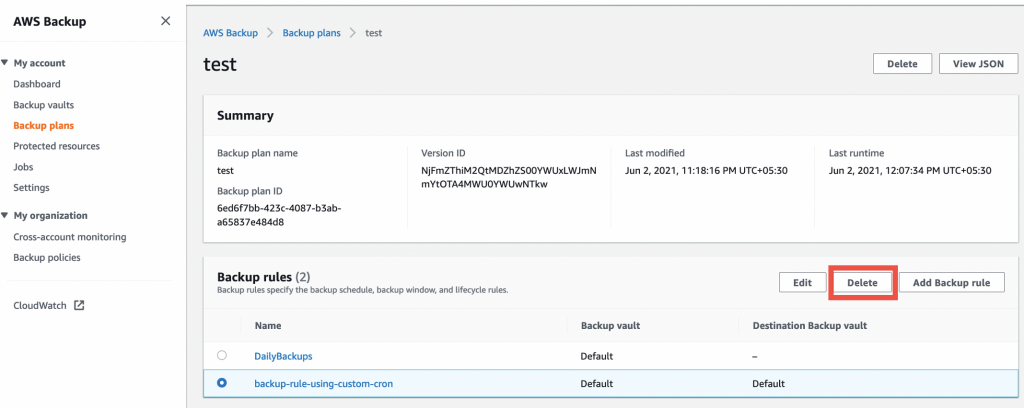1024x408 pixels.
Task: Go to Backup vaults
Action: point(43,104)
